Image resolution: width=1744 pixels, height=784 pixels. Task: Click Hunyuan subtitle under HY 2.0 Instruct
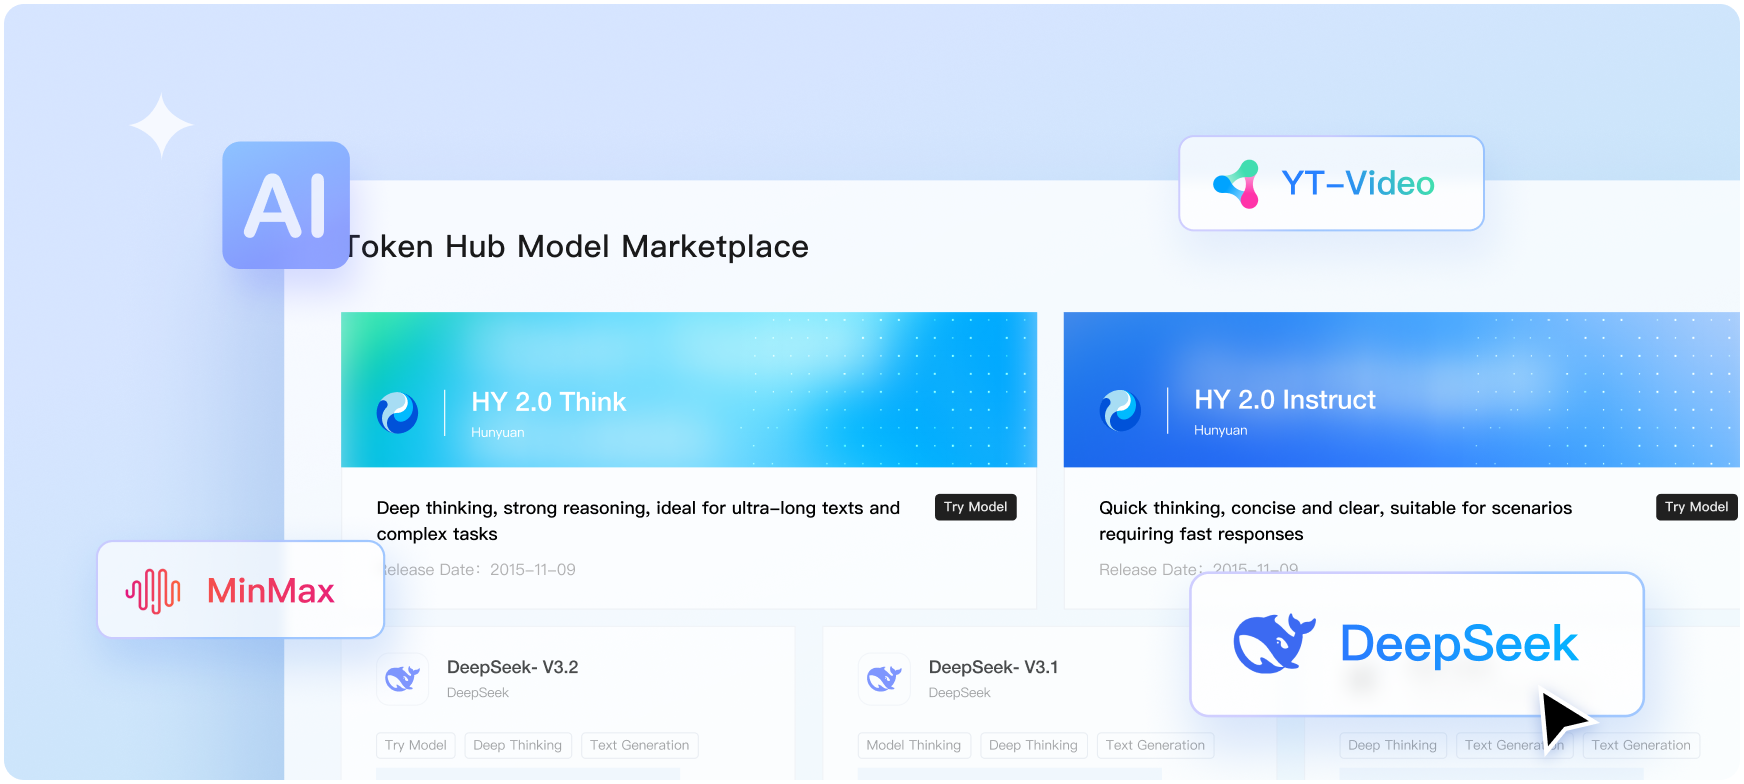(x=1221, y=431)
